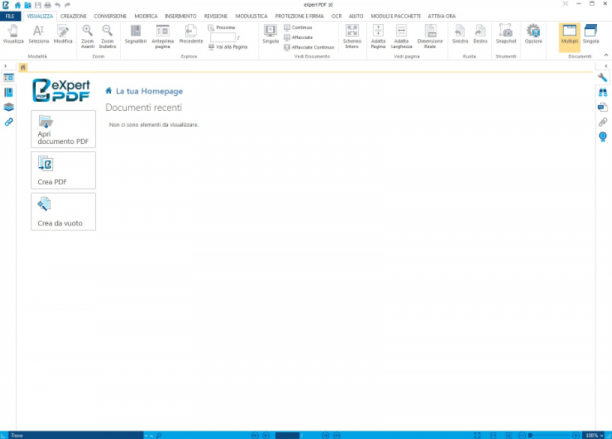Open the MODIFICA ribbon tab
This screenshot has width=612, height=439.
pos(146,16)
